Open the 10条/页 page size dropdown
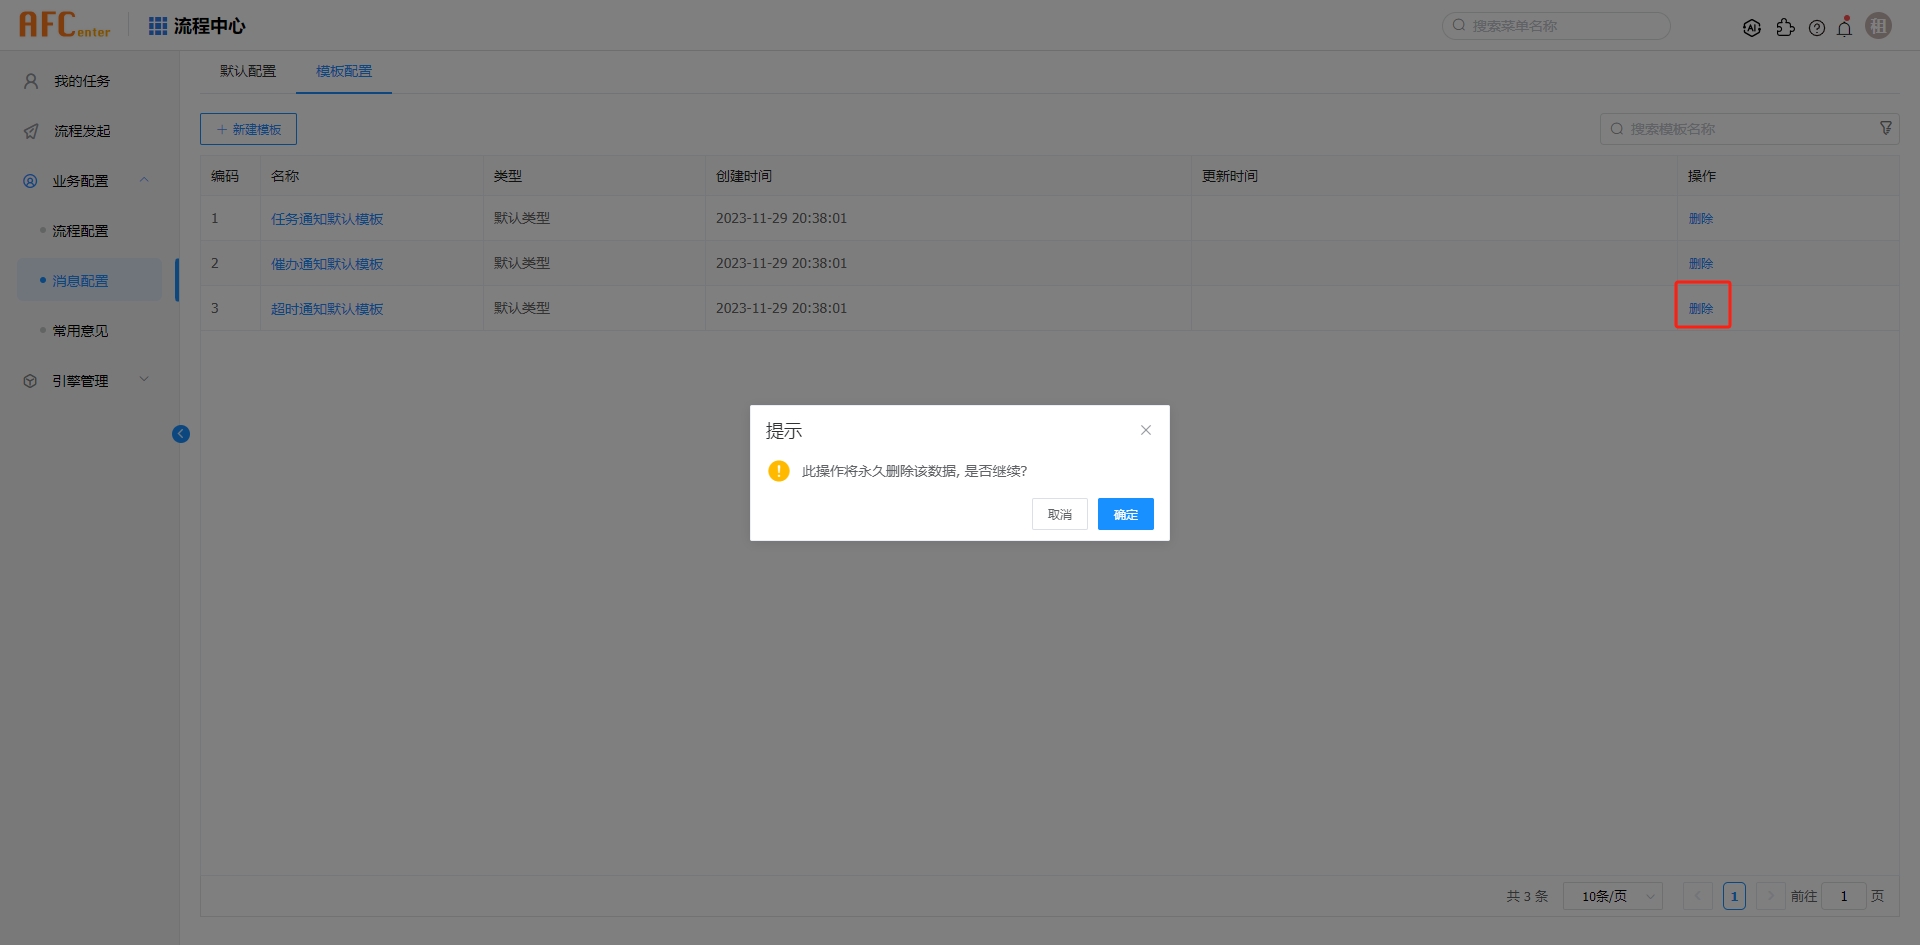This screenshot has width=1920, height=945. (1612, 896)
